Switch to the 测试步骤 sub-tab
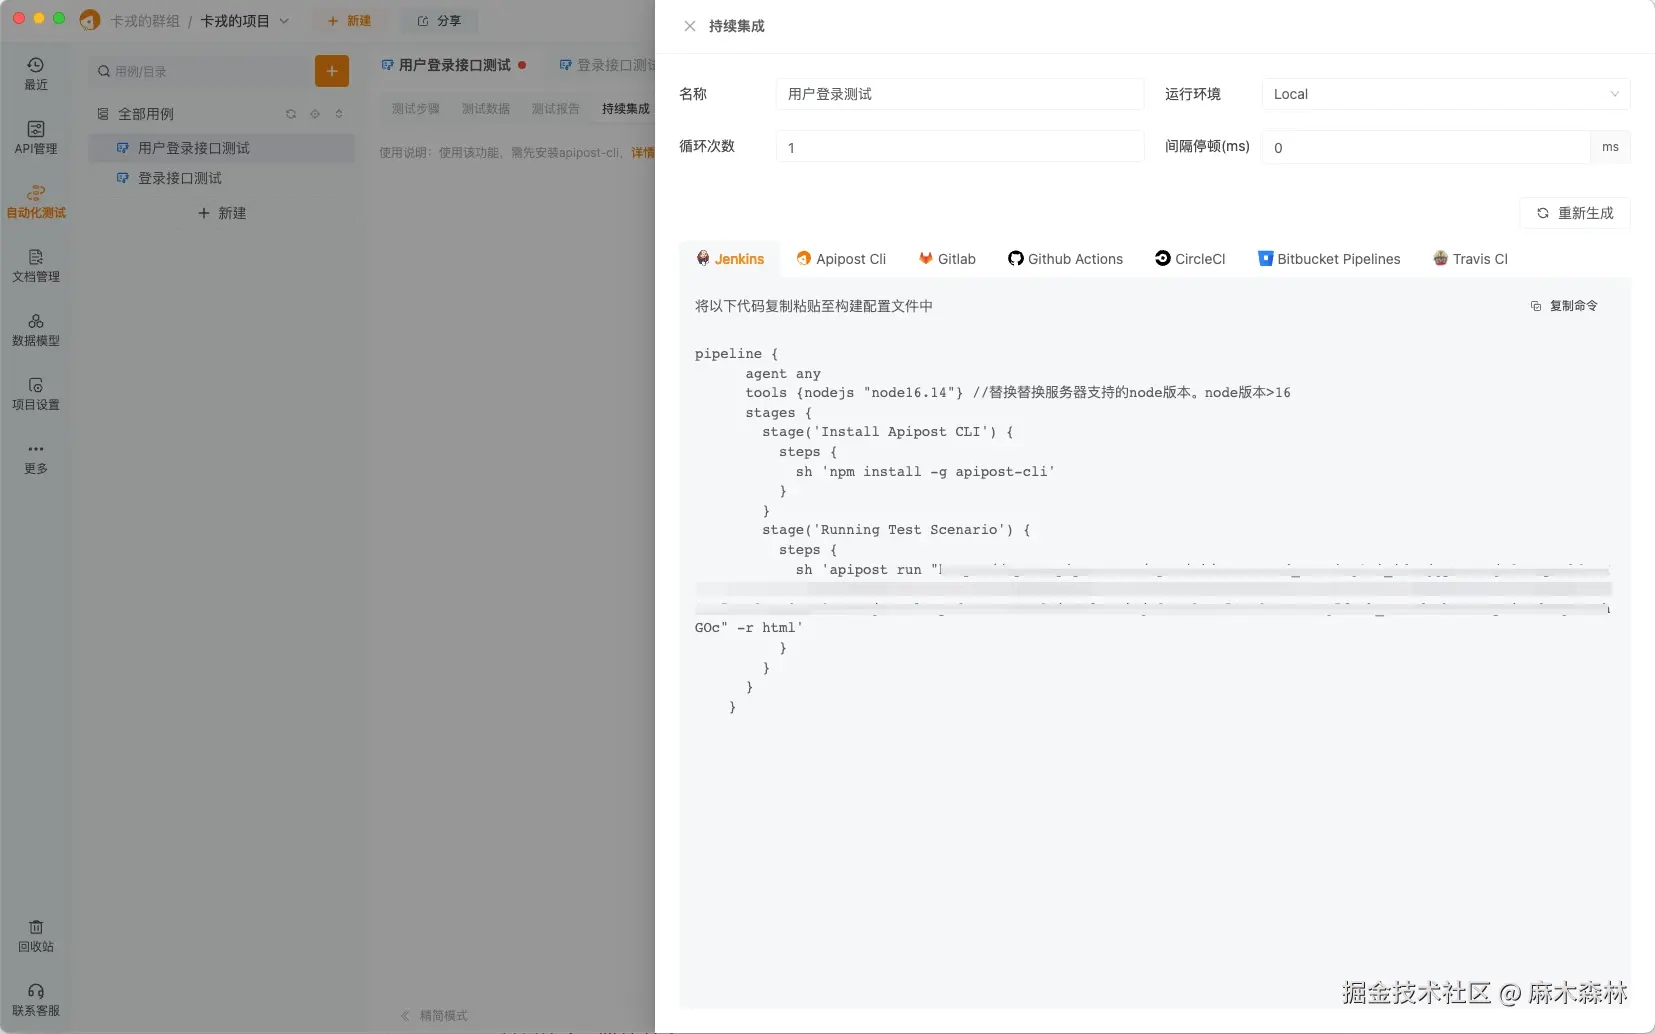1655x1034 pixels. tap(415, 109)
